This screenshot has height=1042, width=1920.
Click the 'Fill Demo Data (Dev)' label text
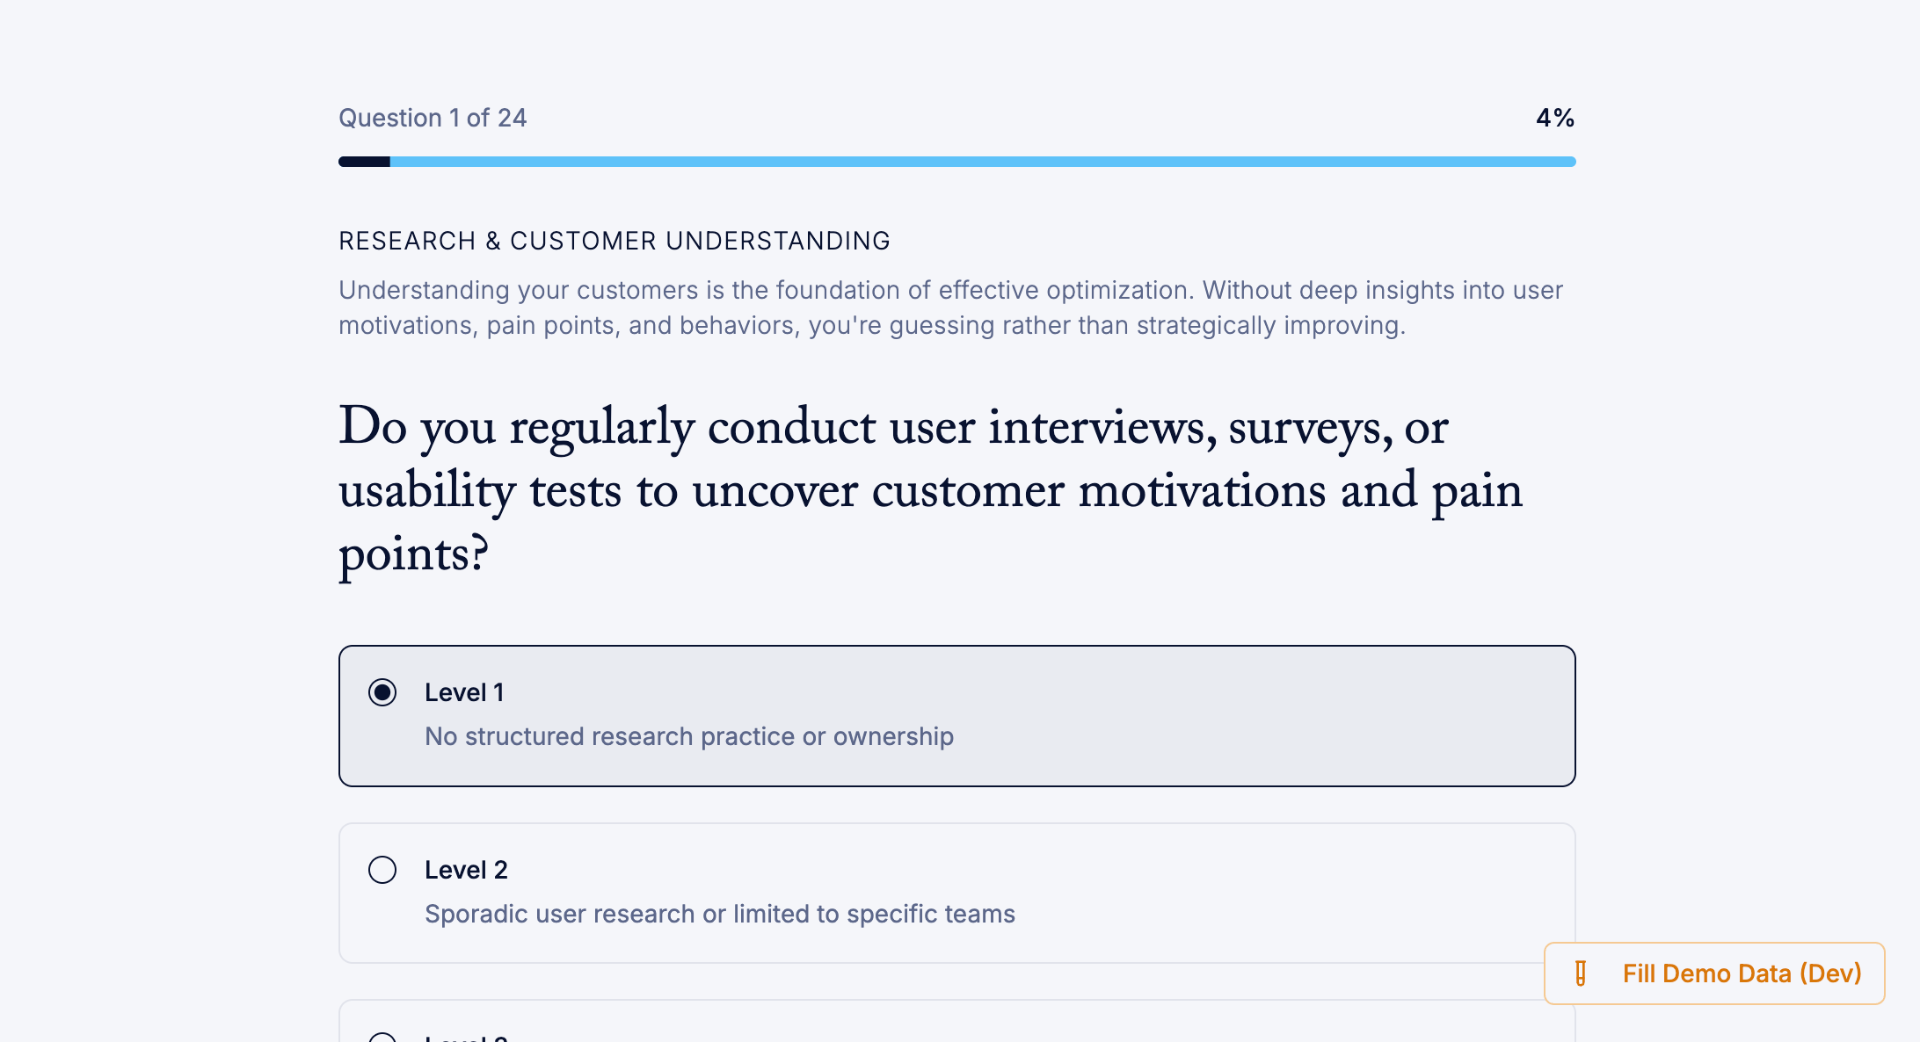pos(1742,973)
